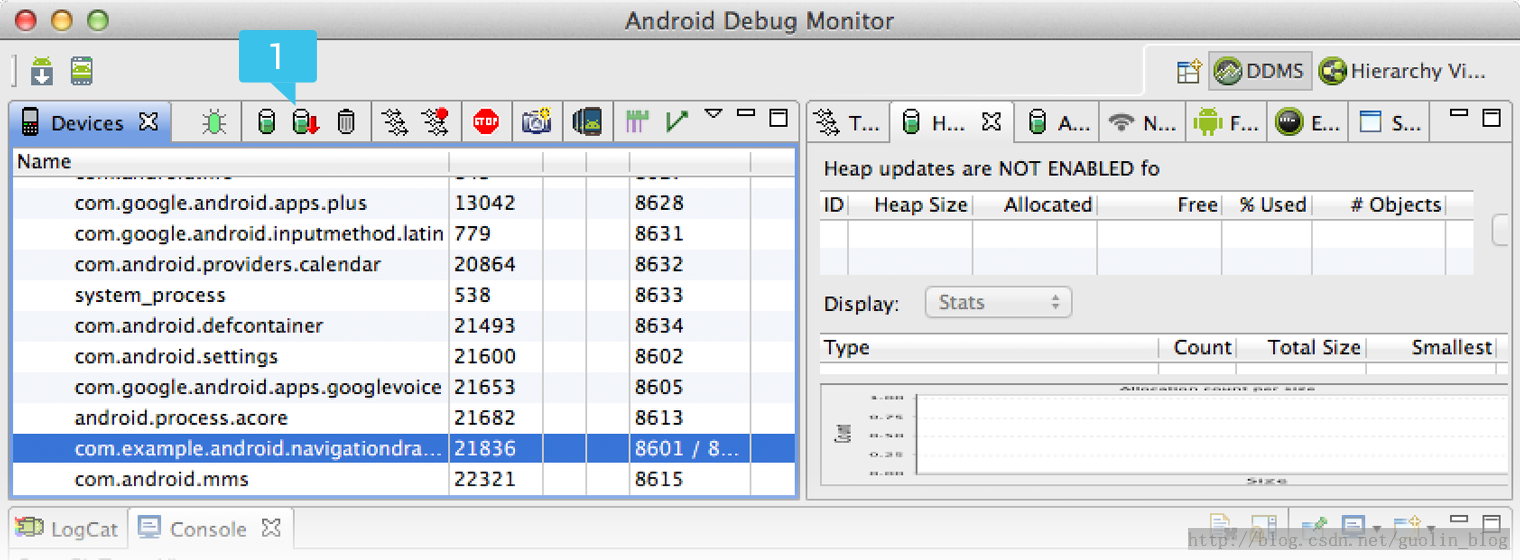Click the Stop Process icon
This screenshot has height=560, width=1520.
coord(486,123)
